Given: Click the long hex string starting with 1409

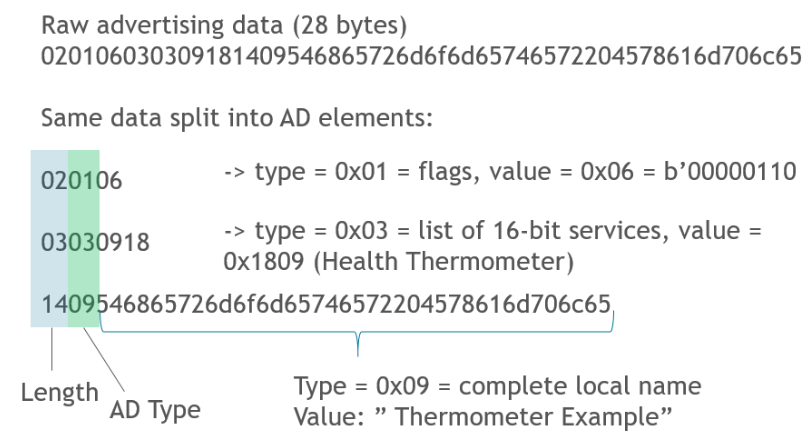Looking at the screenshot, I should coord(320,304).
